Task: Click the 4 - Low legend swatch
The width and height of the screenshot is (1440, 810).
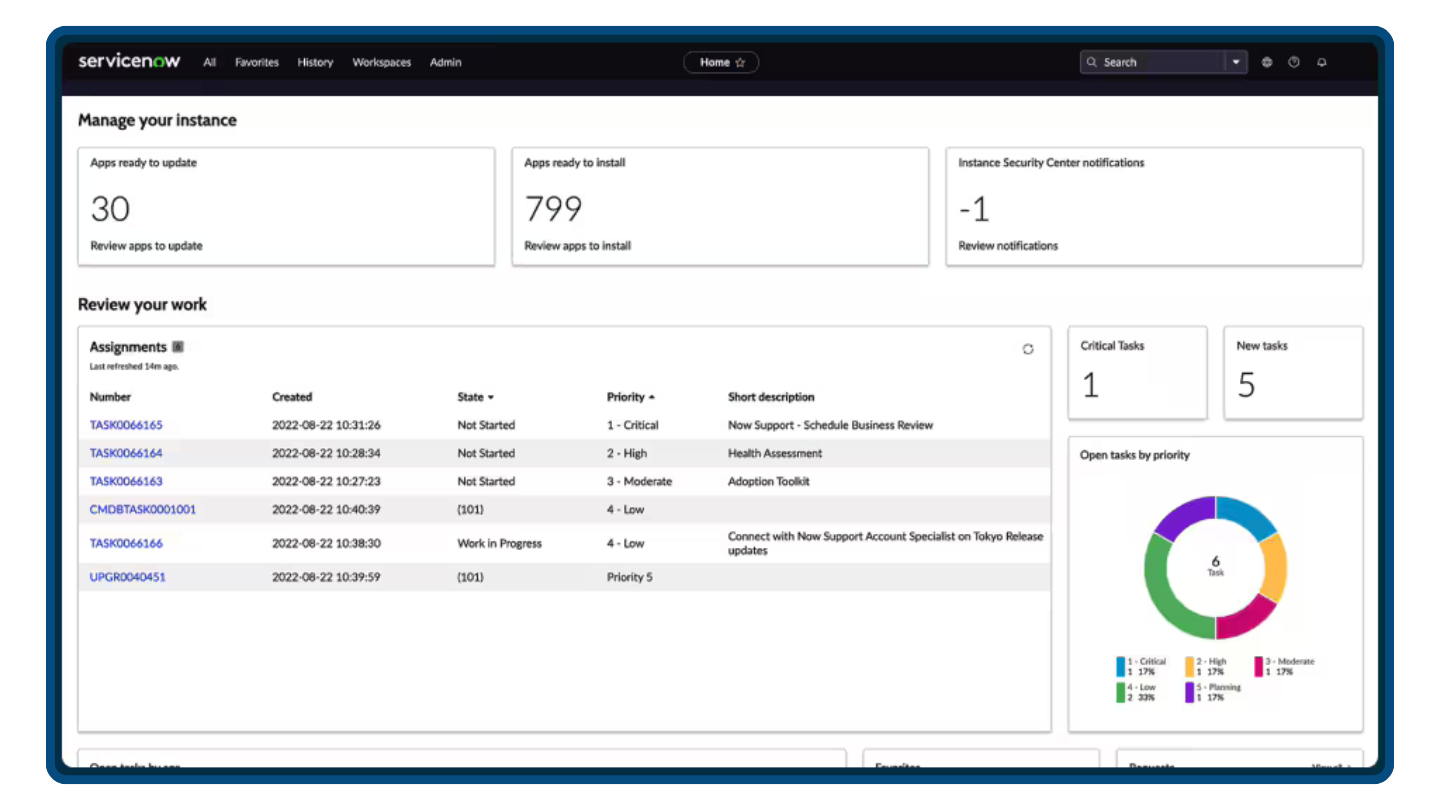Action: tap(1121, 692)
